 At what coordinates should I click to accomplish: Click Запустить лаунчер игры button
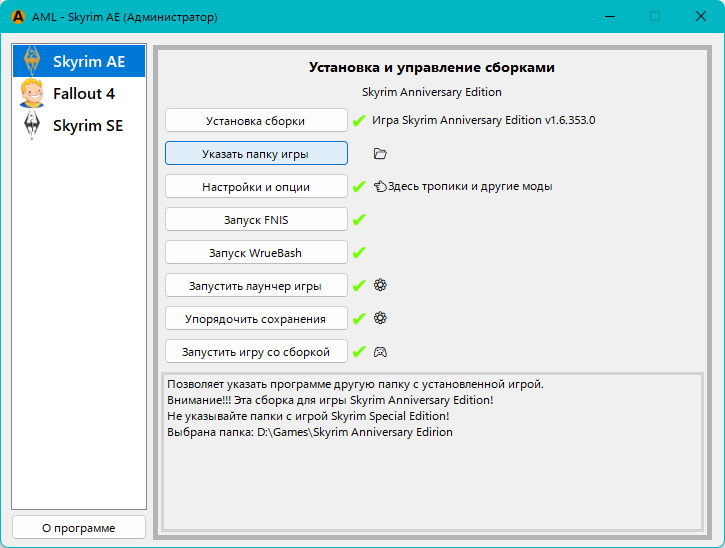(x=256, y=286)
